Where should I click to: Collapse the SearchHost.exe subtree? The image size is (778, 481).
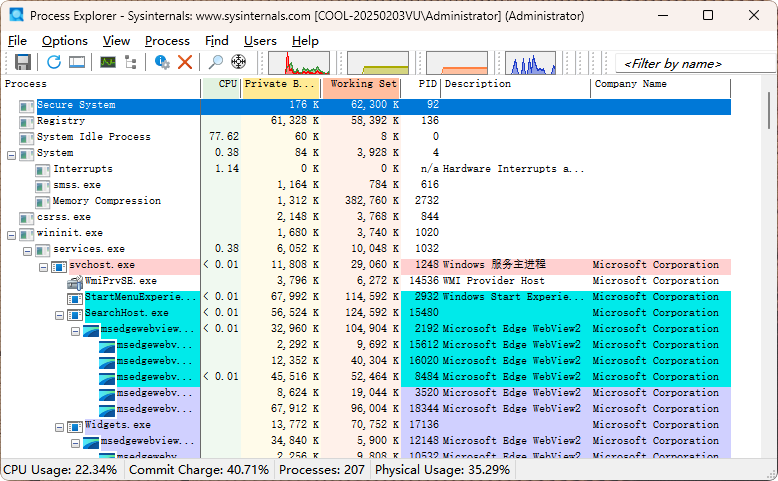pyautogui.click(x=59, y=314)
